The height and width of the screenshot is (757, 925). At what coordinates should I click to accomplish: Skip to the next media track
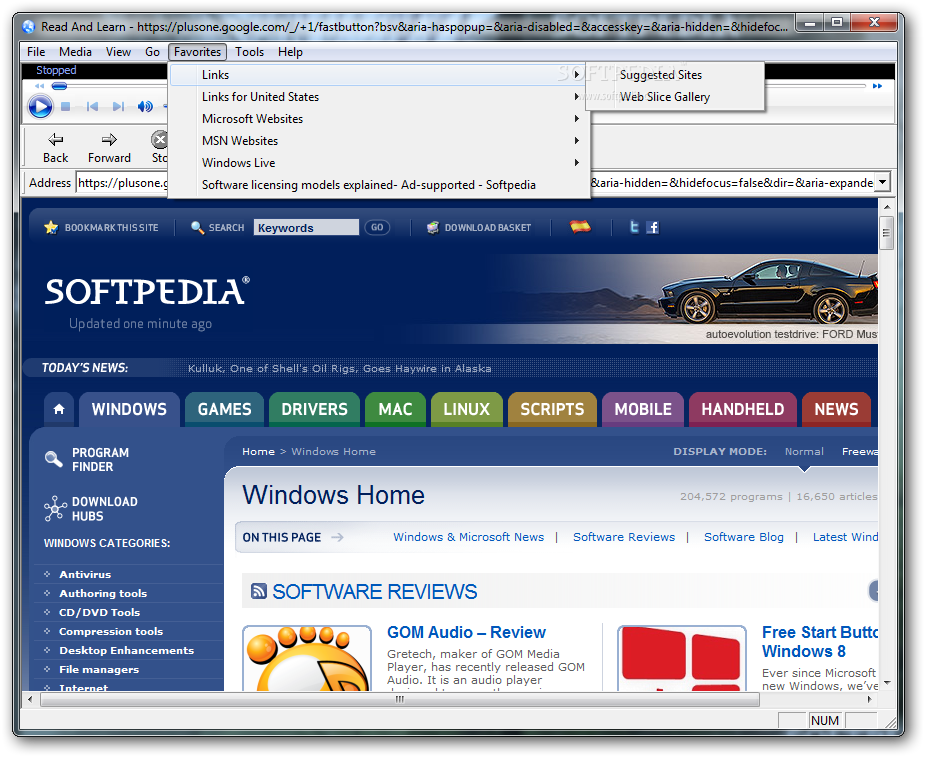click(x=118, y=107)
